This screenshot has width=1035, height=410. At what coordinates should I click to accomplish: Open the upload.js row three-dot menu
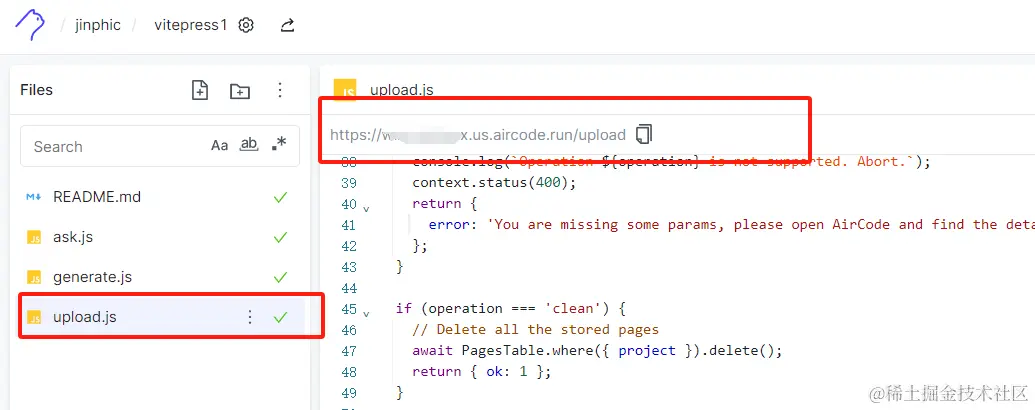(x=250, y=318)
